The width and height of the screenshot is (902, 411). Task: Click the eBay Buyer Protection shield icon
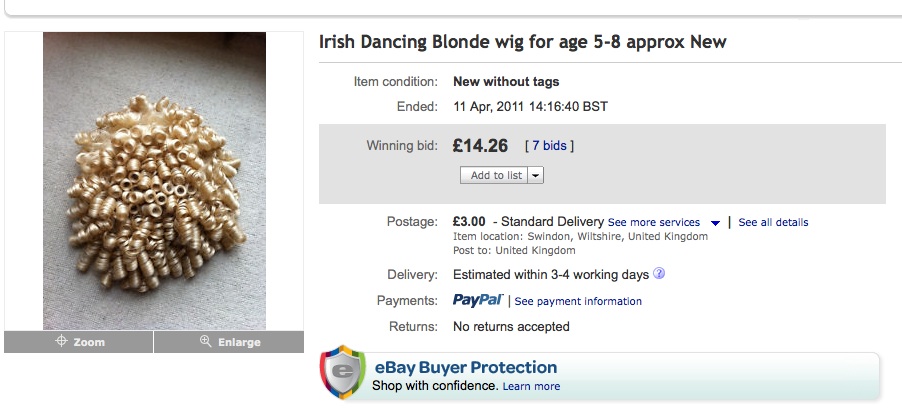tap(341, 374)
